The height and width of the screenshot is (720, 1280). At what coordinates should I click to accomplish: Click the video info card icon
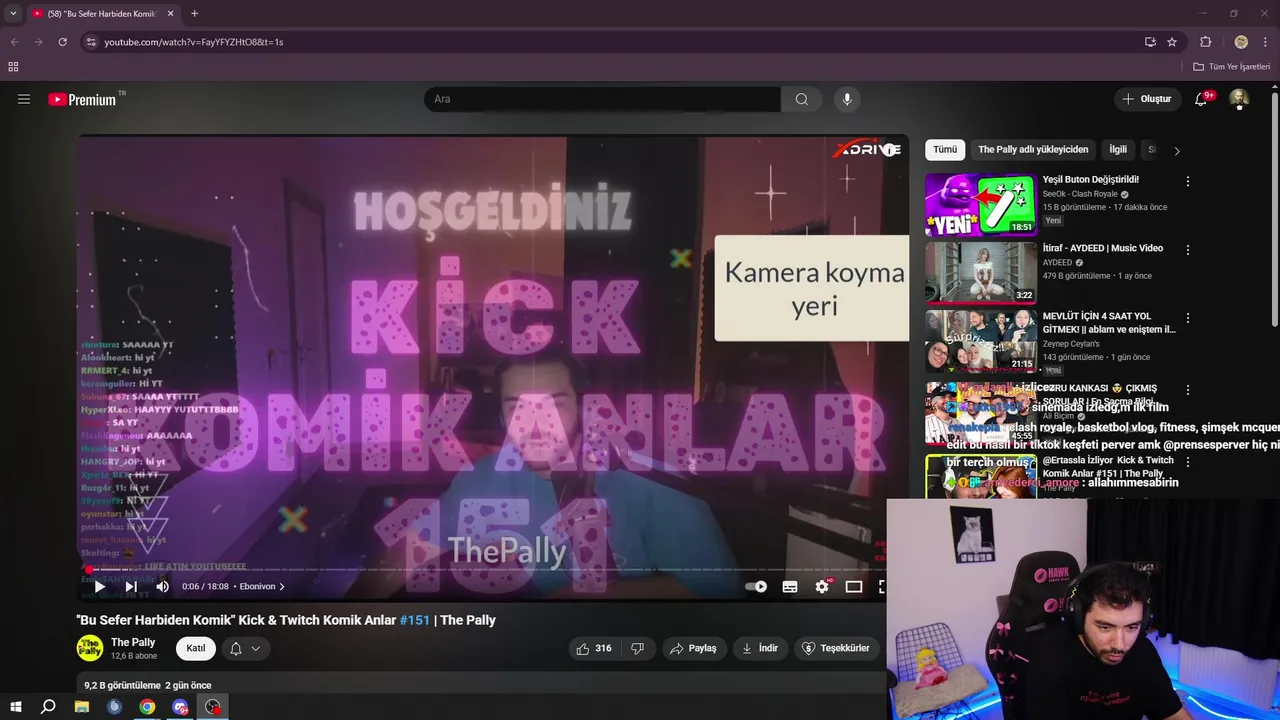(890, 150)
